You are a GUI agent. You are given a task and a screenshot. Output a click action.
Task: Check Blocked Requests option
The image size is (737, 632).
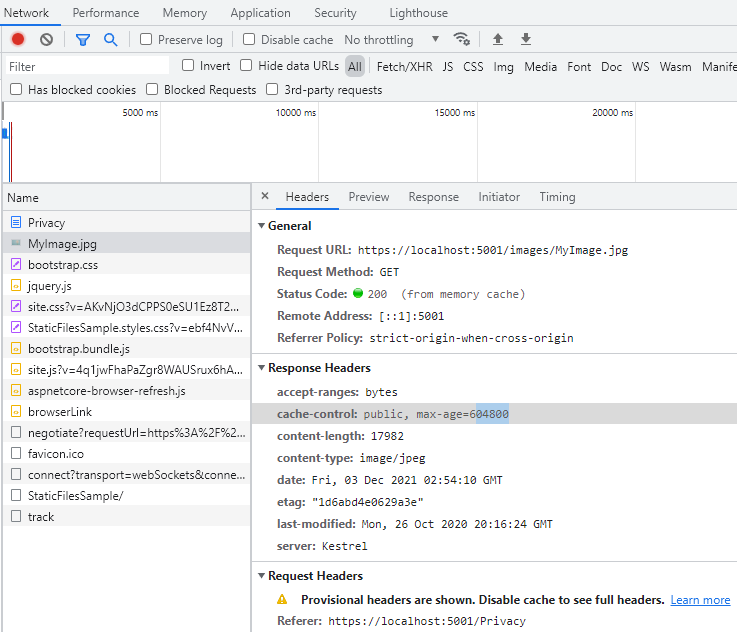152,89
